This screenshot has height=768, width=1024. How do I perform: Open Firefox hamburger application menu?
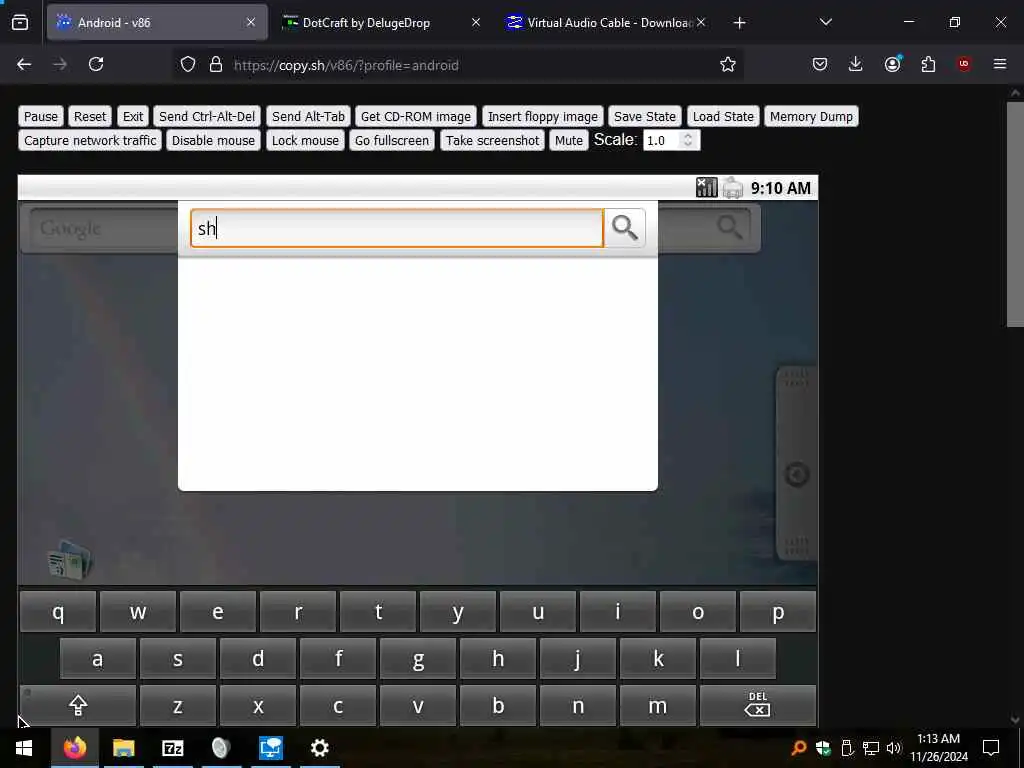[x=1000, y=65]
